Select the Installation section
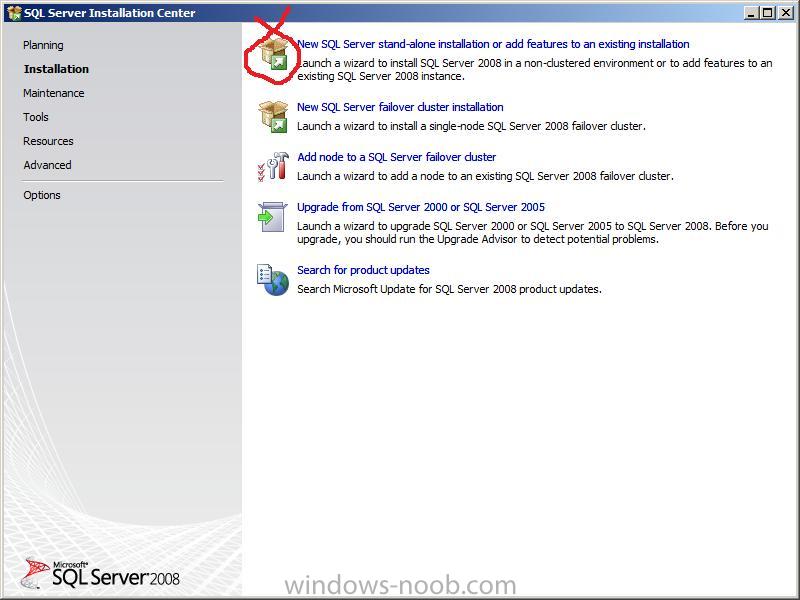800x600 pixels. pos(56,69)
